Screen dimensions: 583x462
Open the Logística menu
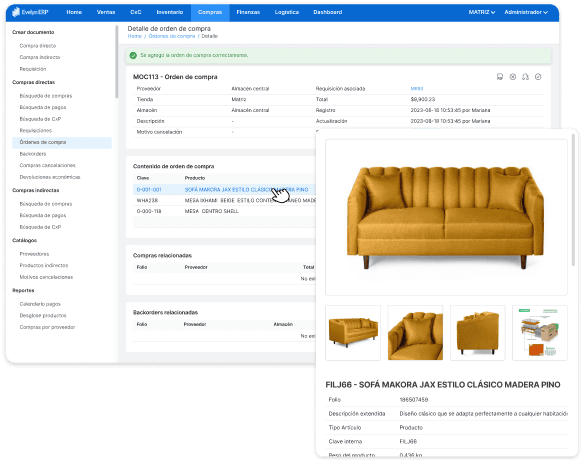click(287, 12)
